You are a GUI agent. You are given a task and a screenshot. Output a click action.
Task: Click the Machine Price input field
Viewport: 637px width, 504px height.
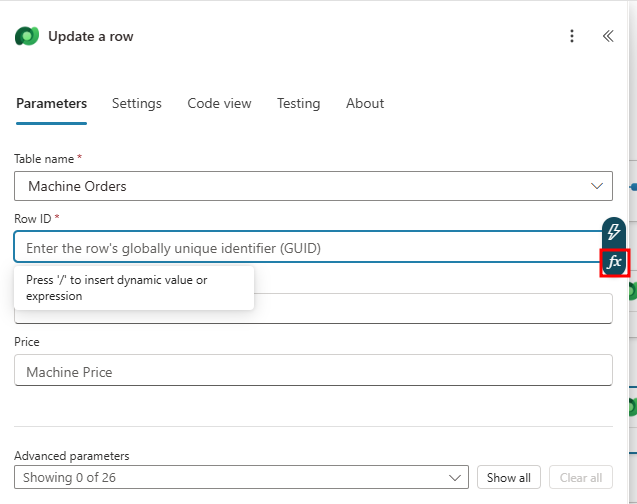[x=313, y=371]
